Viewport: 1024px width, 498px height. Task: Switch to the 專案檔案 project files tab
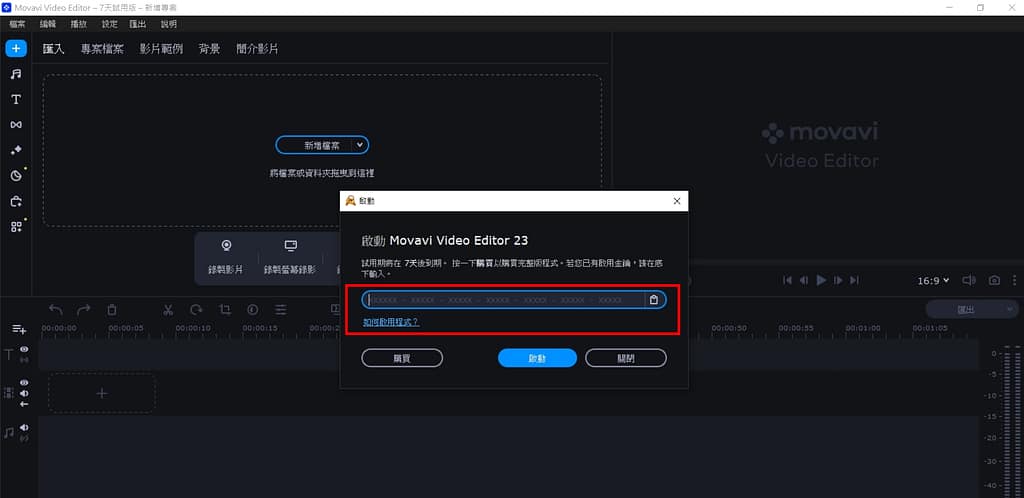click(102, 49)
